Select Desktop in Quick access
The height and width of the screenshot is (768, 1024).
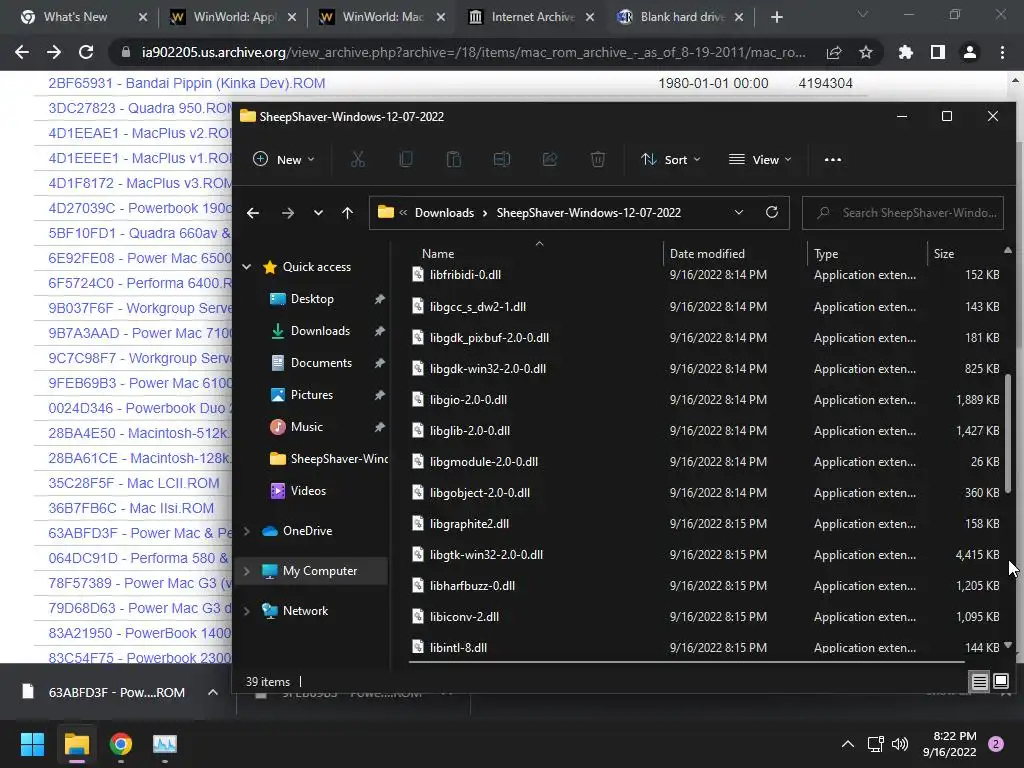tap(312, 298)
